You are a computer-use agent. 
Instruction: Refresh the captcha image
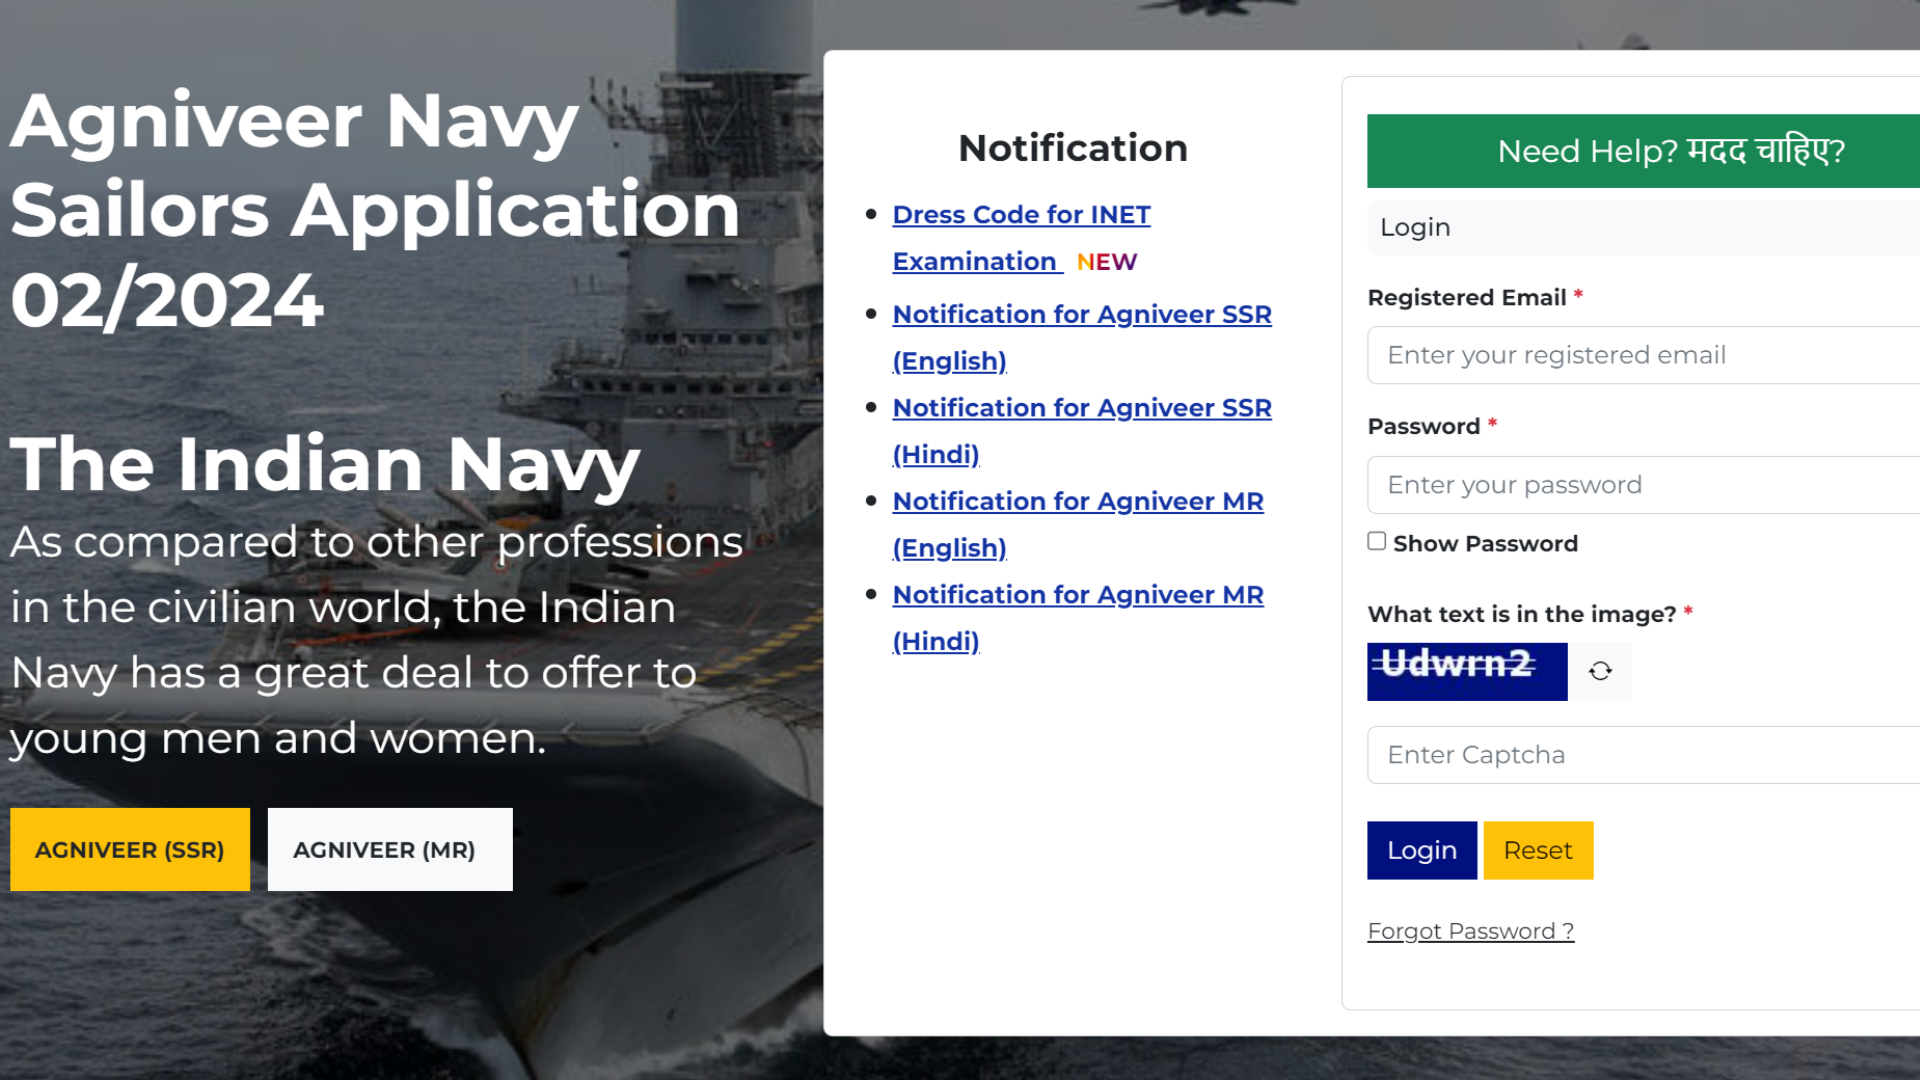pyautogui.click(x=1600, y=671)
